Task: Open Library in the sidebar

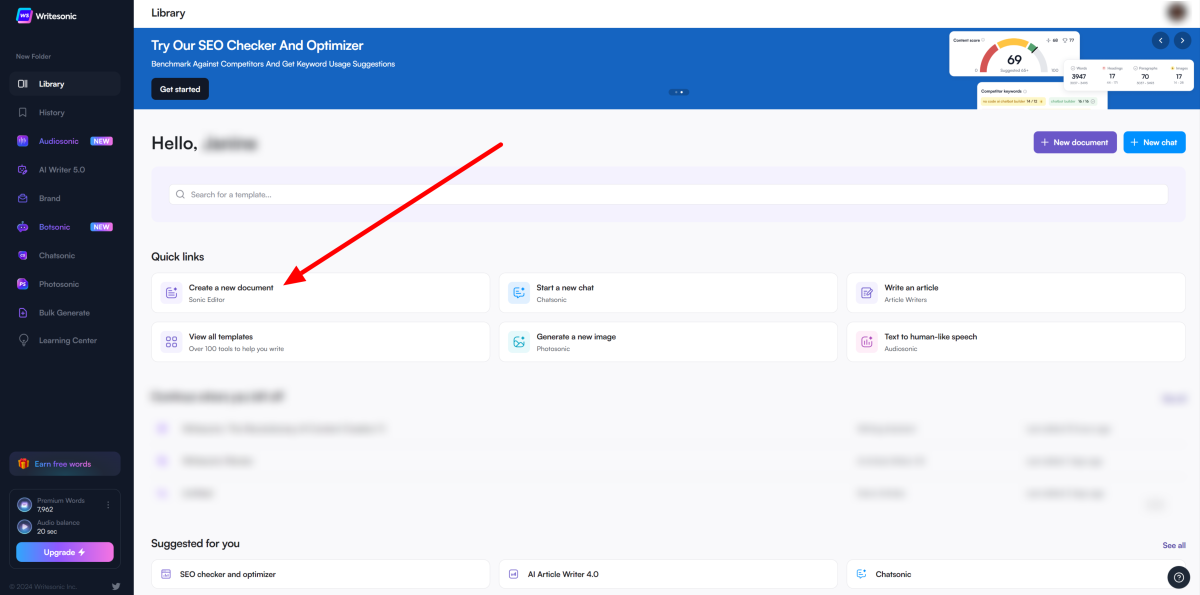Action: [66, 84]
